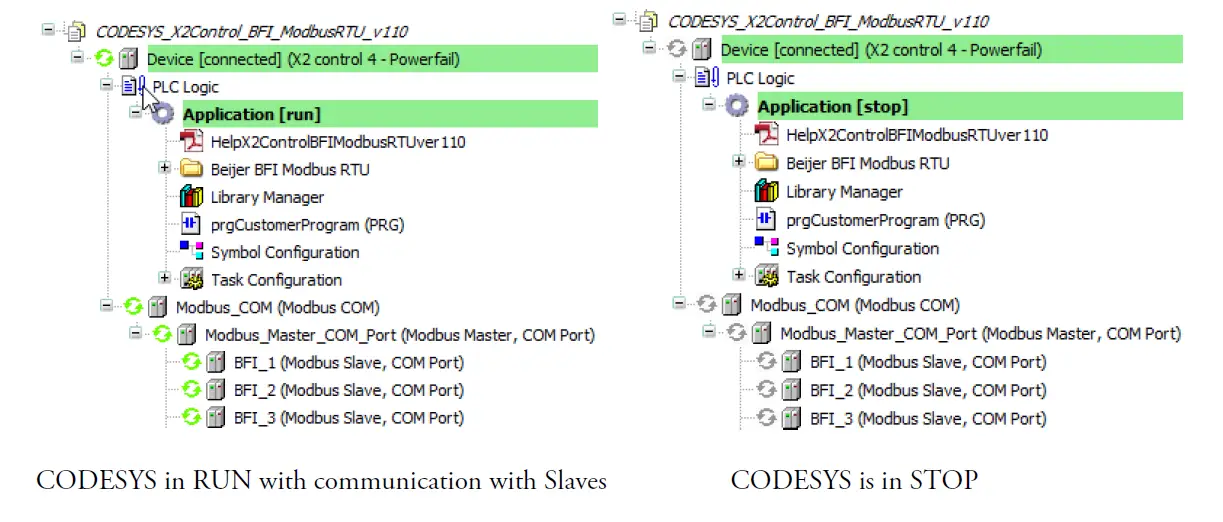Collapse PLC Logic node in run tree
The width and height of the screenshot is (1223, 522).
tap(106, 86)
